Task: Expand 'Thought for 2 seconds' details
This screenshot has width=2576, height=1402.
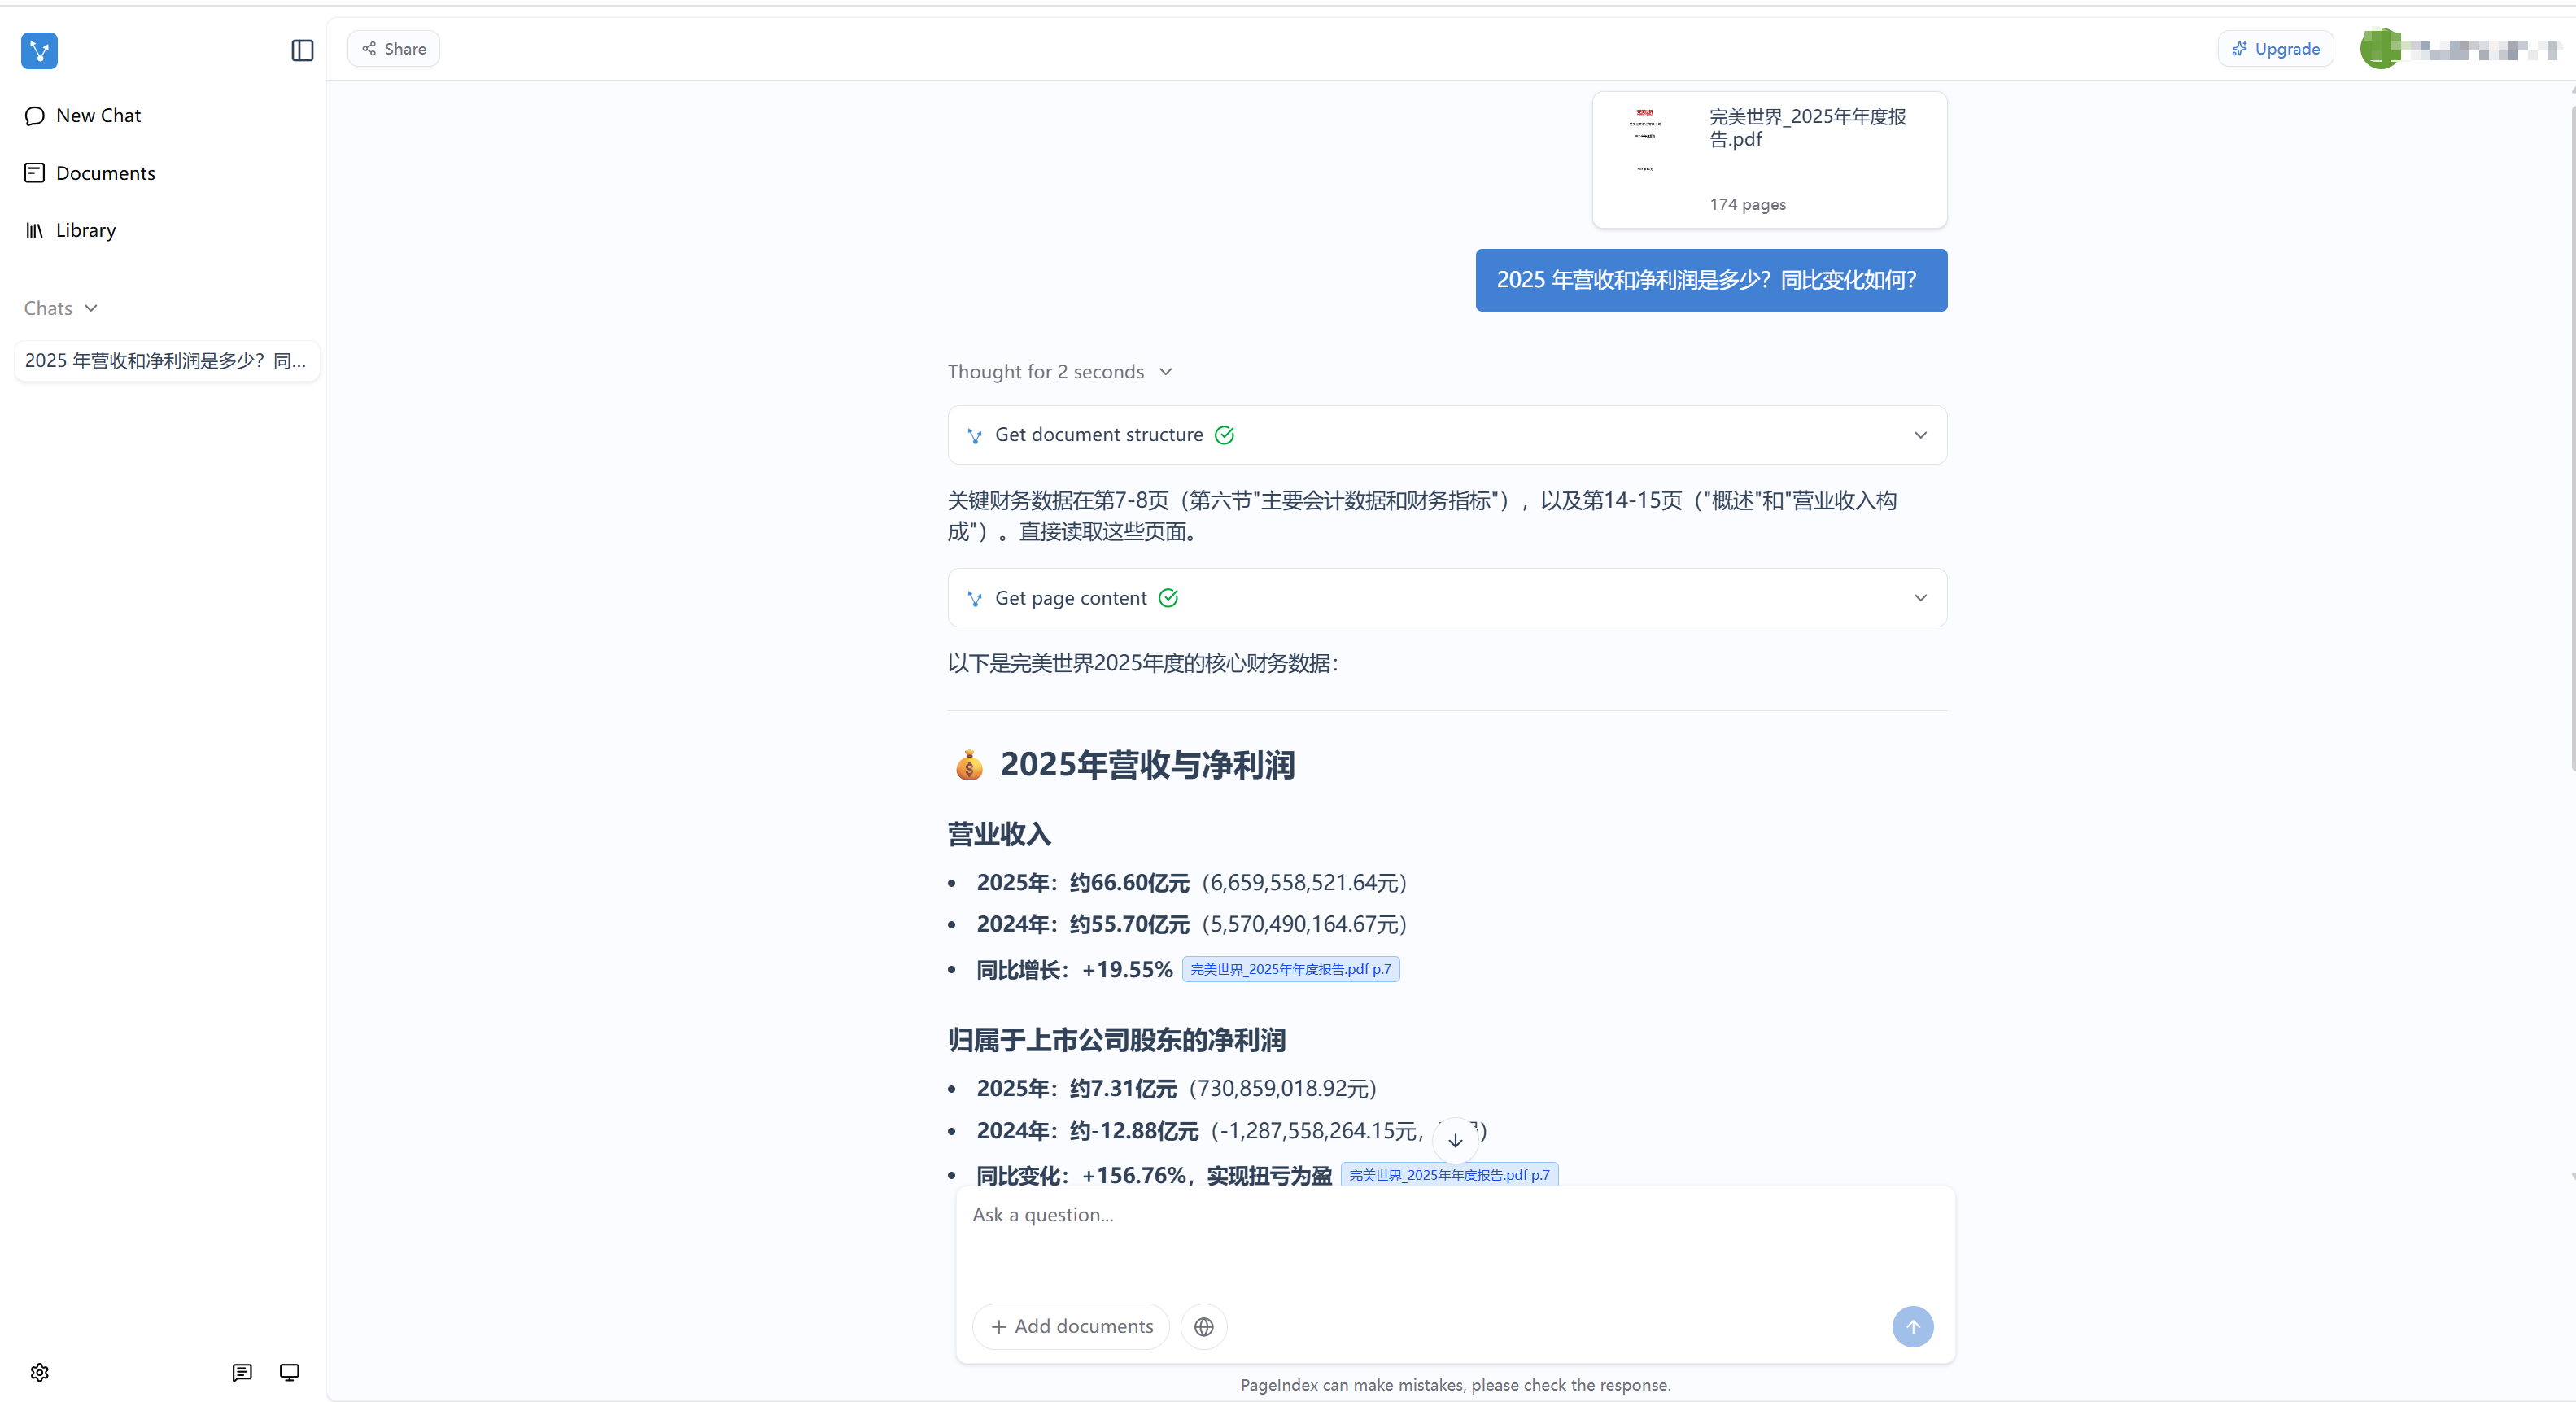Action: coord(1060,372)
